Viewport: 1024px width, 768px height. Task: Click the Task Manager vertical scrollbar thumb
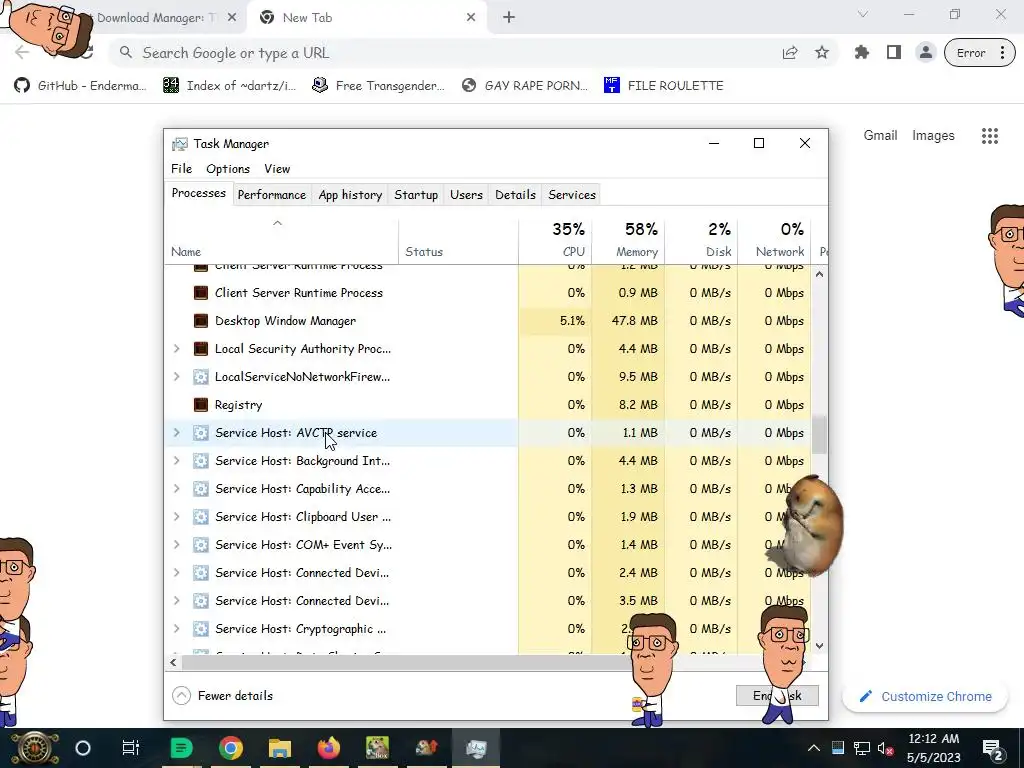820,436
